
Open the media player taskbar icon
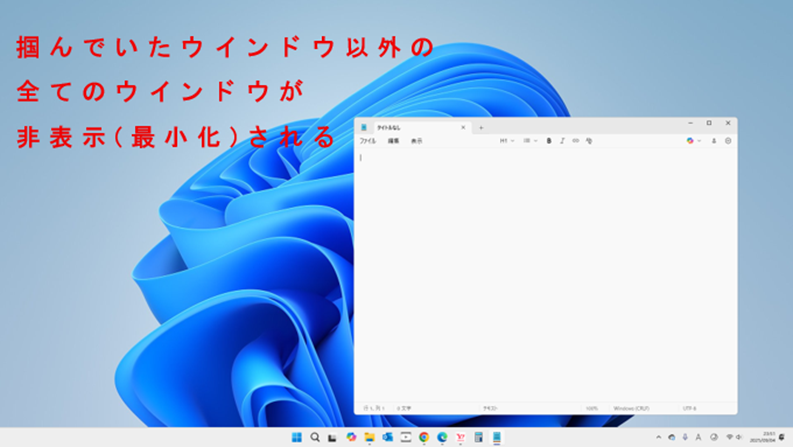406,437
